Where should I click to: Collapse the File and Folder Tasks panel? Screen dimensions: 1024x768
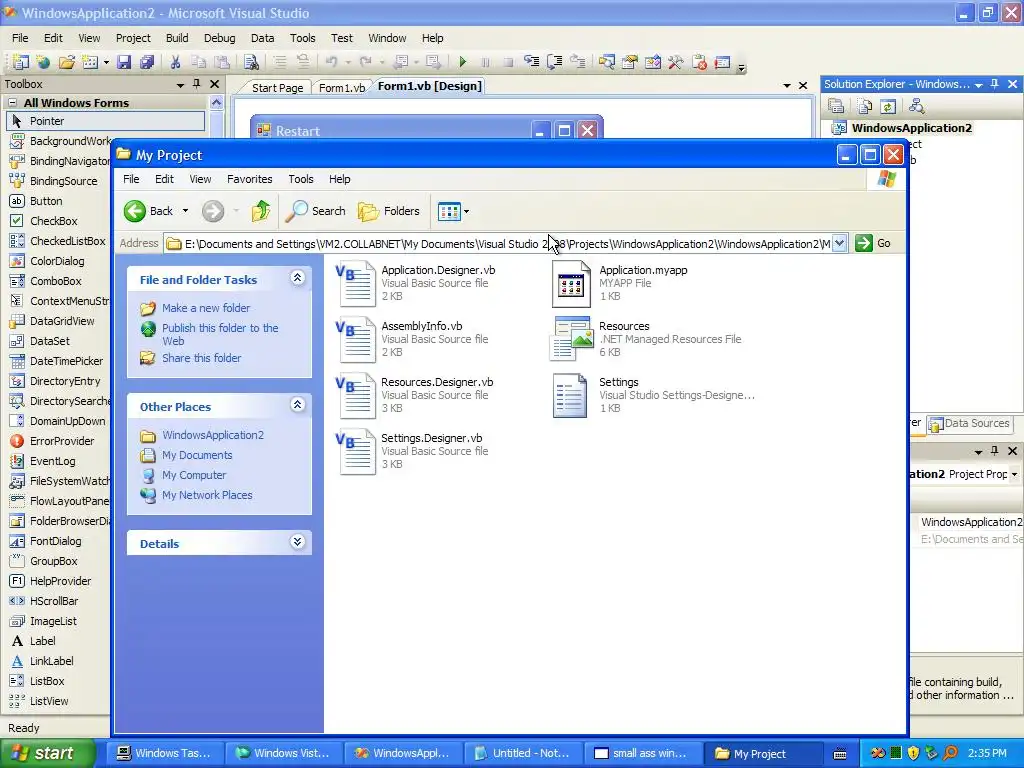point(297,278)
